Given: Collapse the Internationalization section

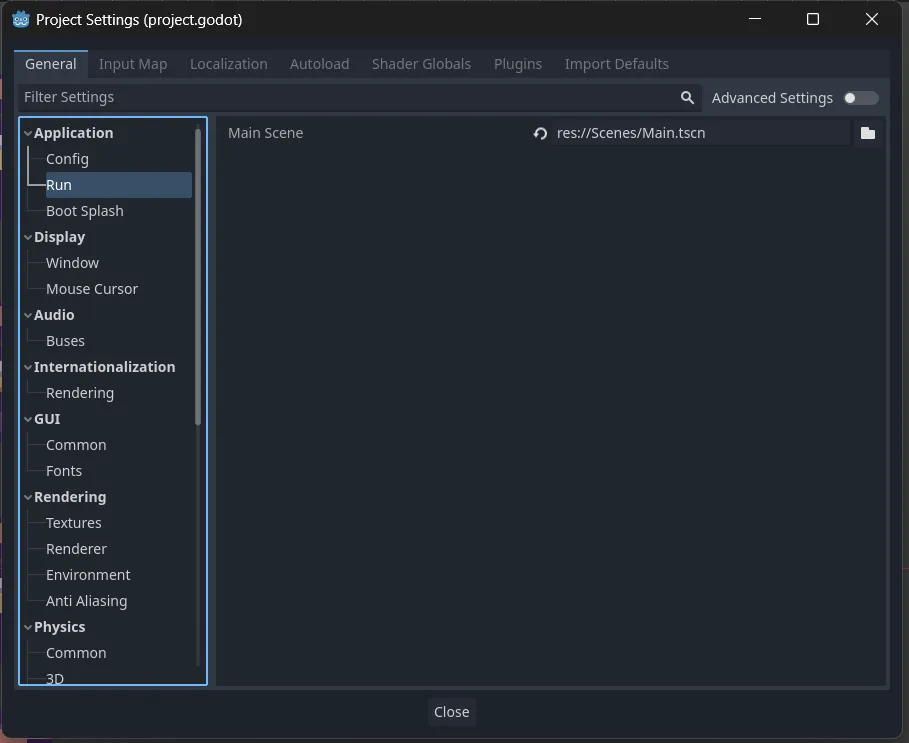Looking at the screenshot, I should (x=28, y=367).
